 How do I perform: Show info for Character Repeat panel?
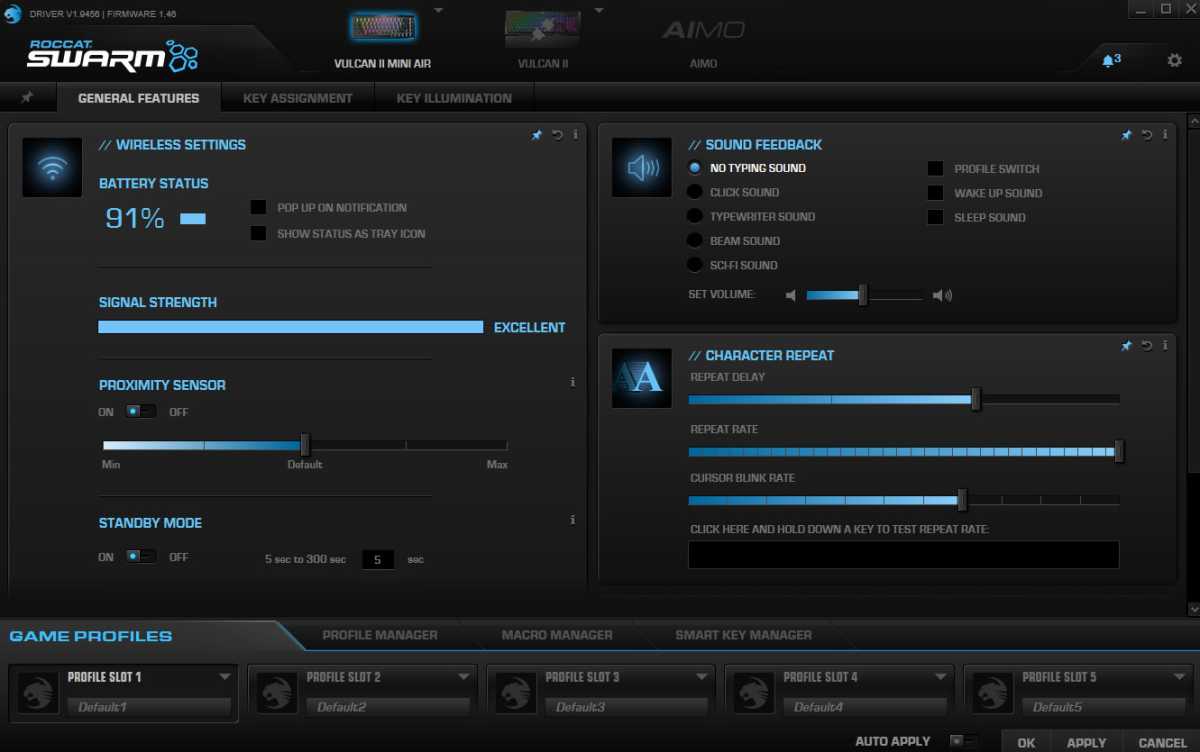pyautogui.click(x=1166, y=346)
